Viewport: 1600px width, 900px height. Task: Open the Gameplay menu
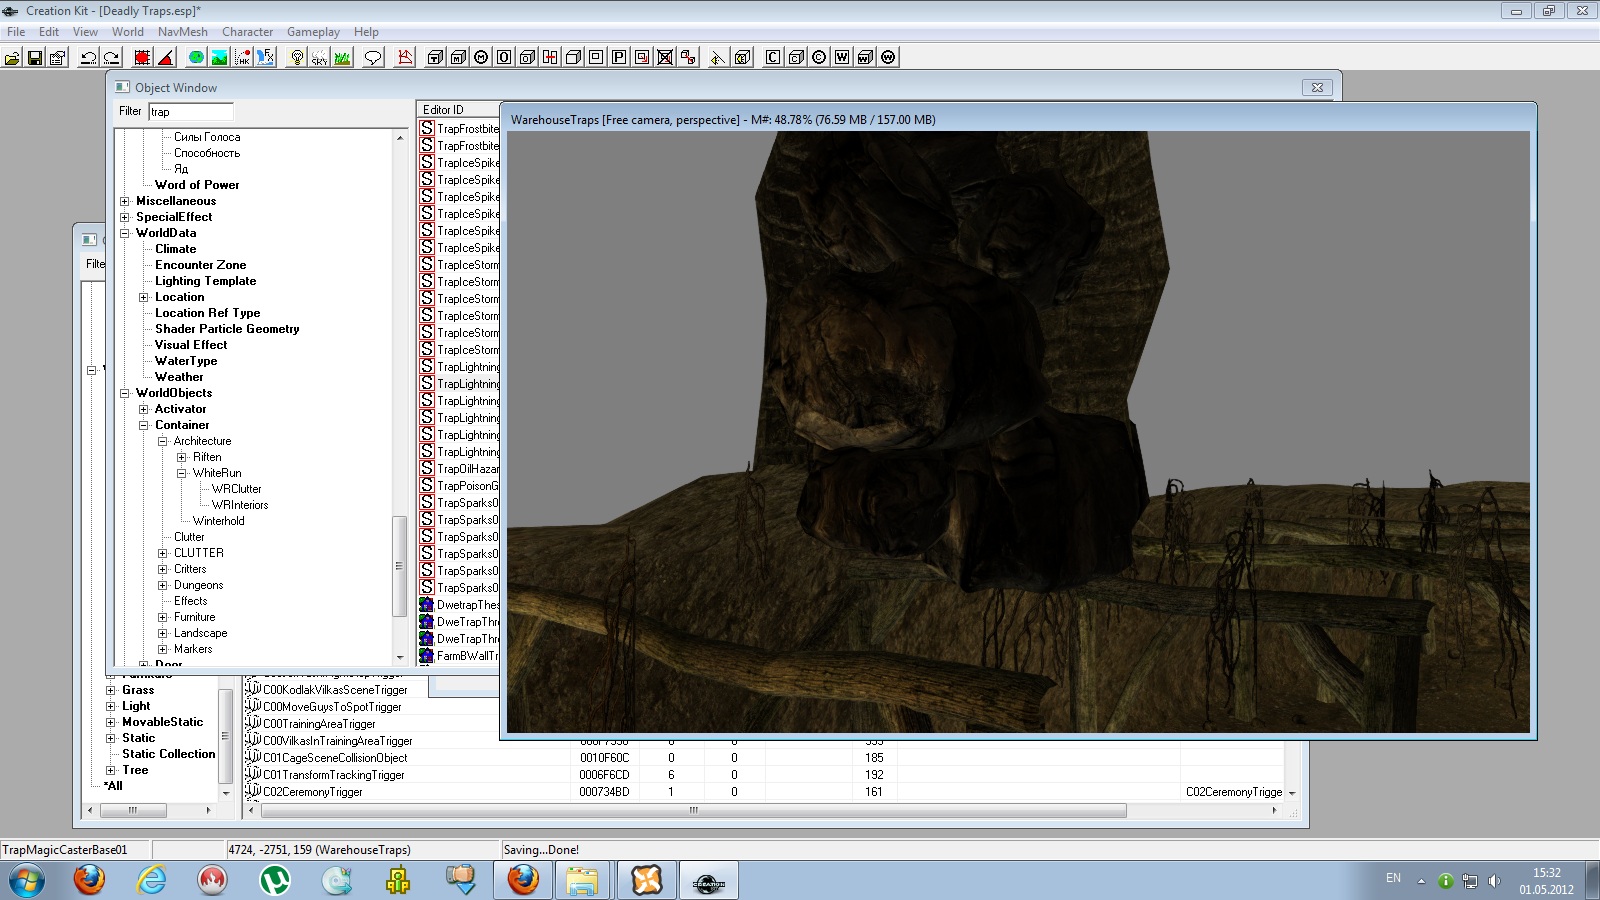313,32
